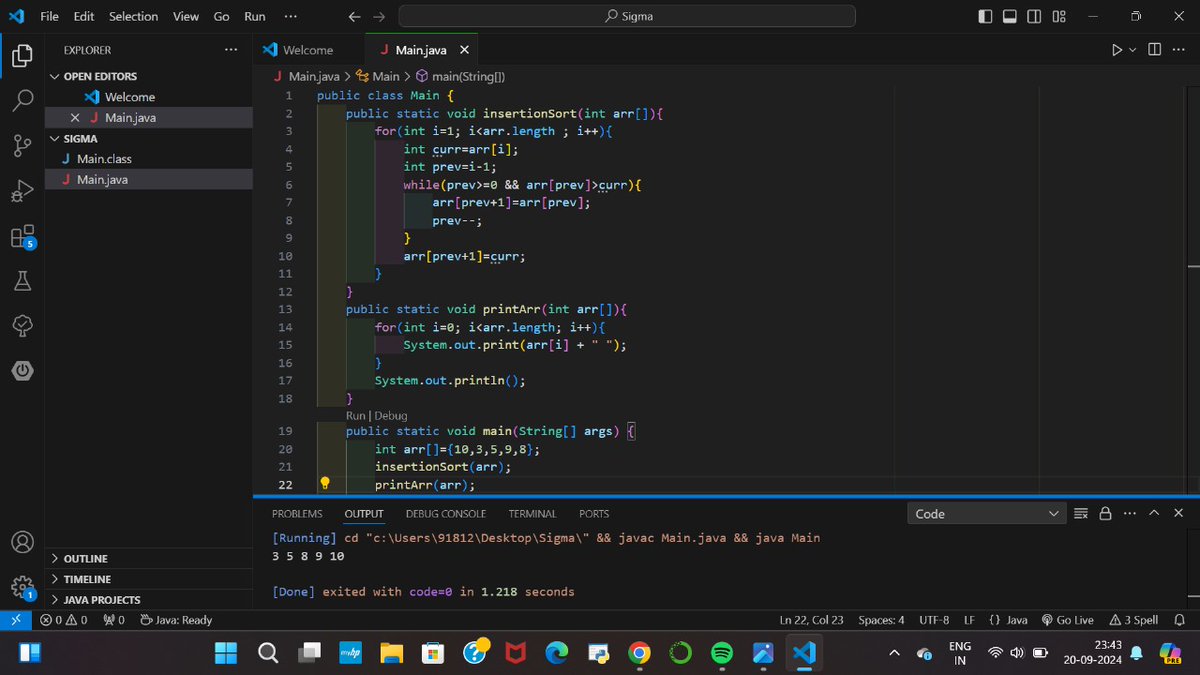Screen dimensions: 1200x675
Task: Customize Layout from the title bar
Action: click(x=1059, y=17)
